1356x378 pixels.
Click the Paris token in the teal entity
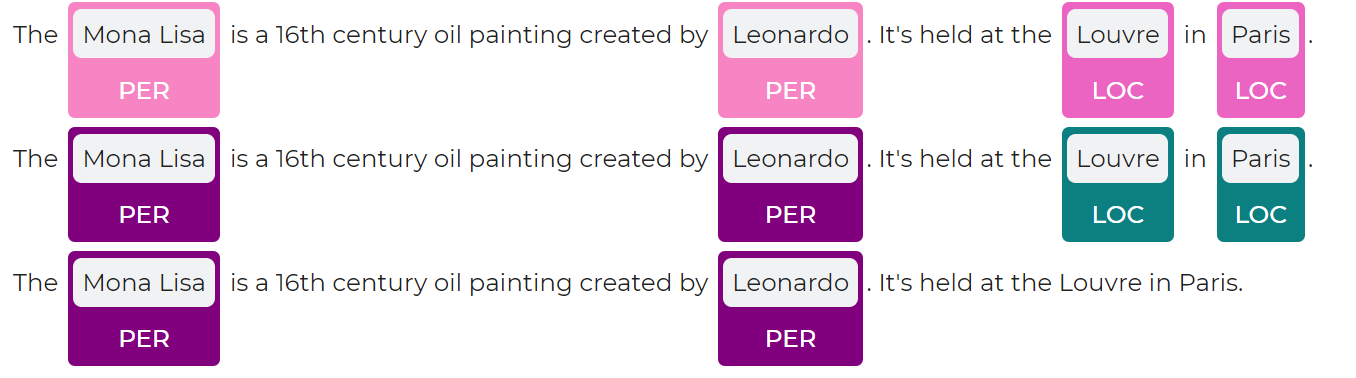[1261, 158]
